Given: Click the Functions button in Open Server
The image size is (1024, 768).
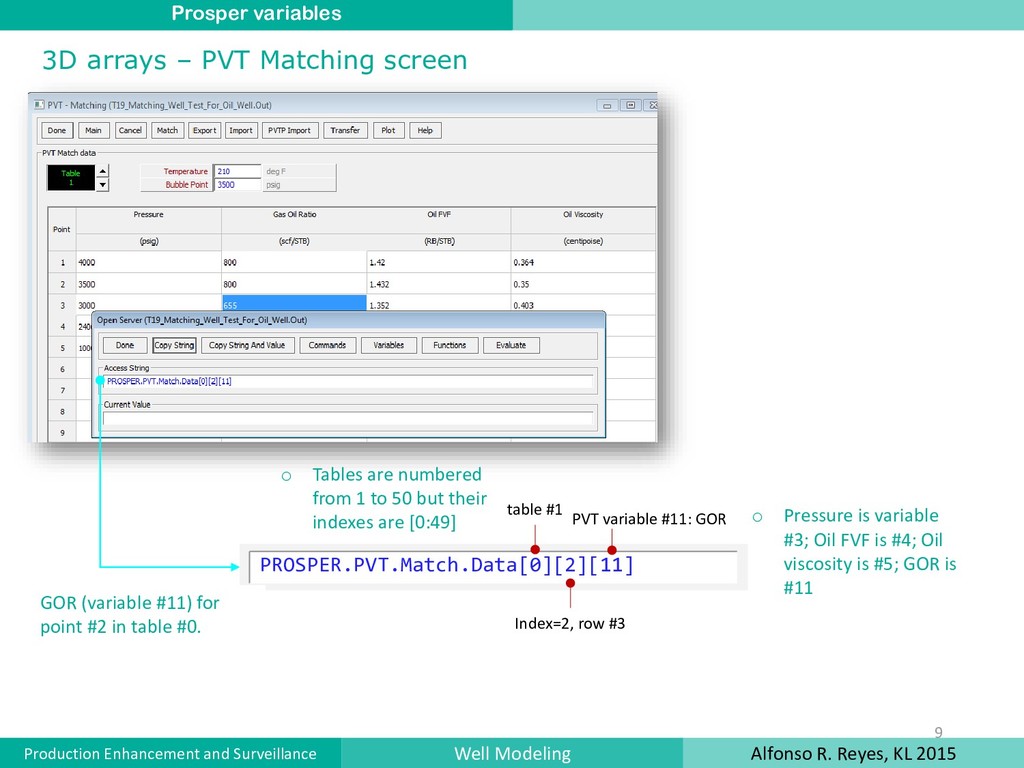Looking at the screenshot, I should coord(450,345).
